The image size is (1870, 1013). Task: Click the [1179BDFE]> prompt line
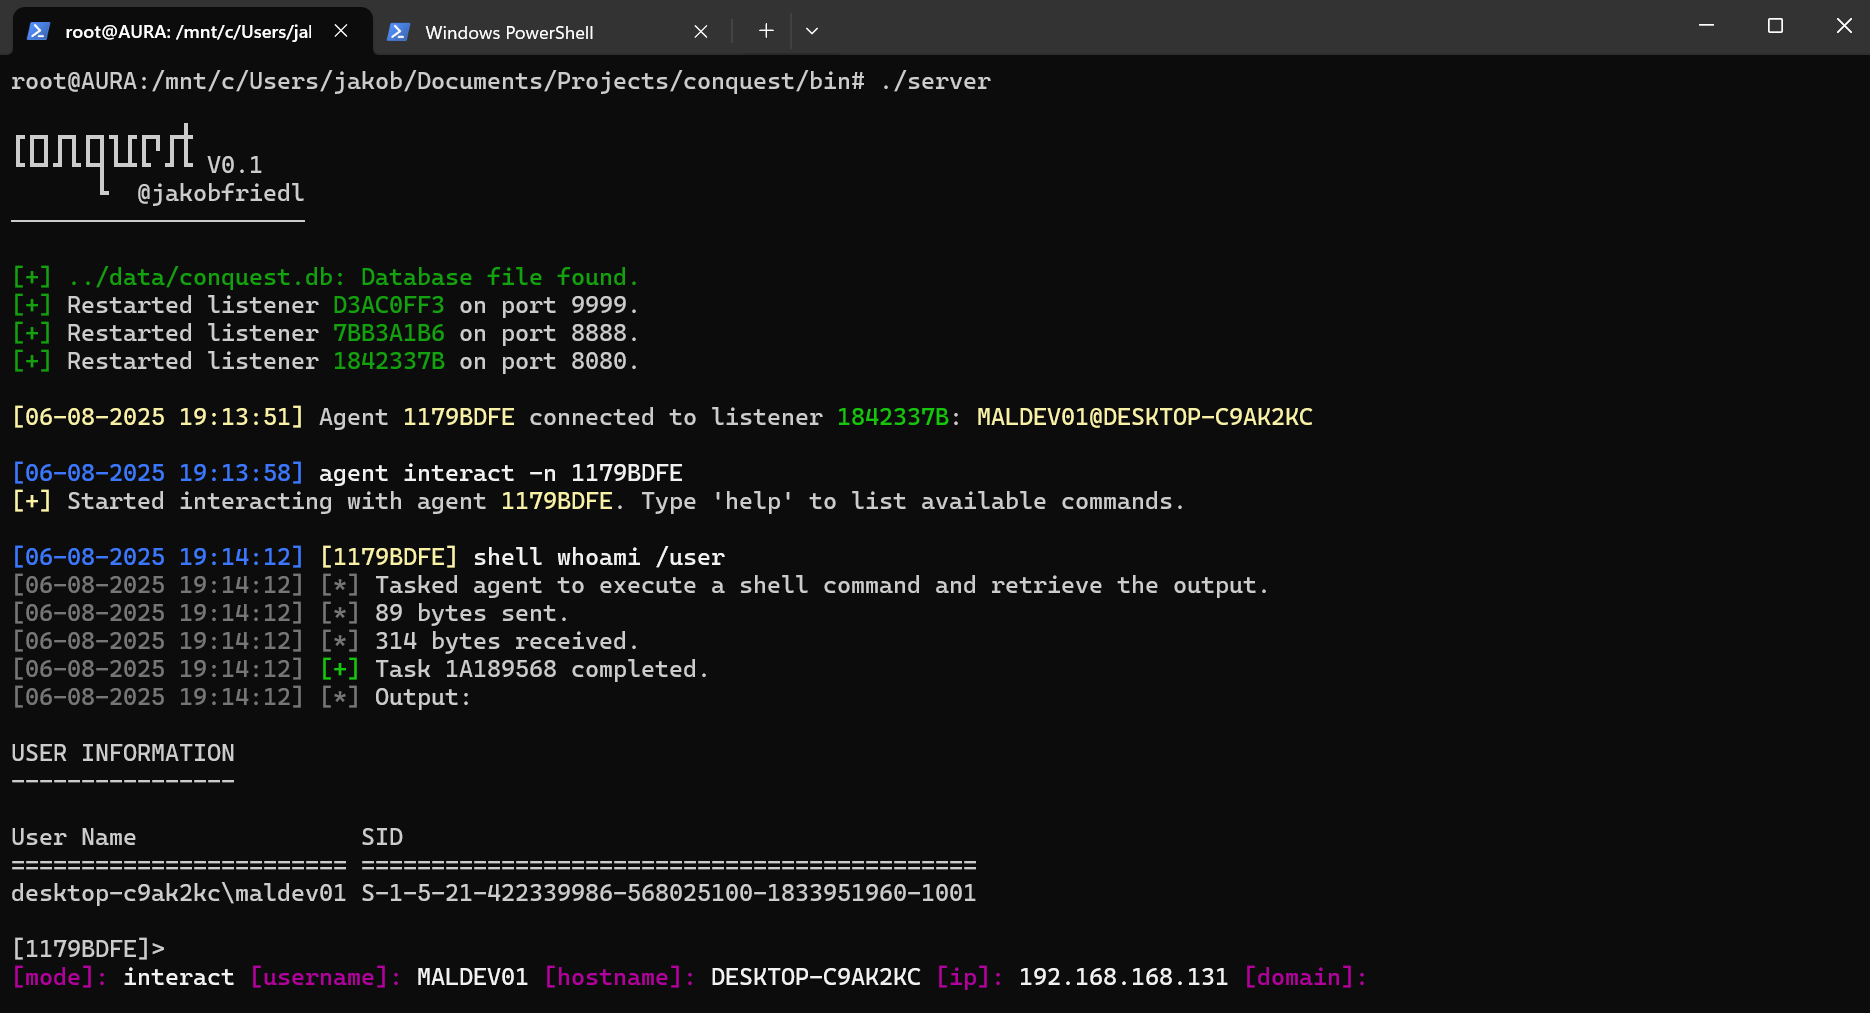point(87,949)
